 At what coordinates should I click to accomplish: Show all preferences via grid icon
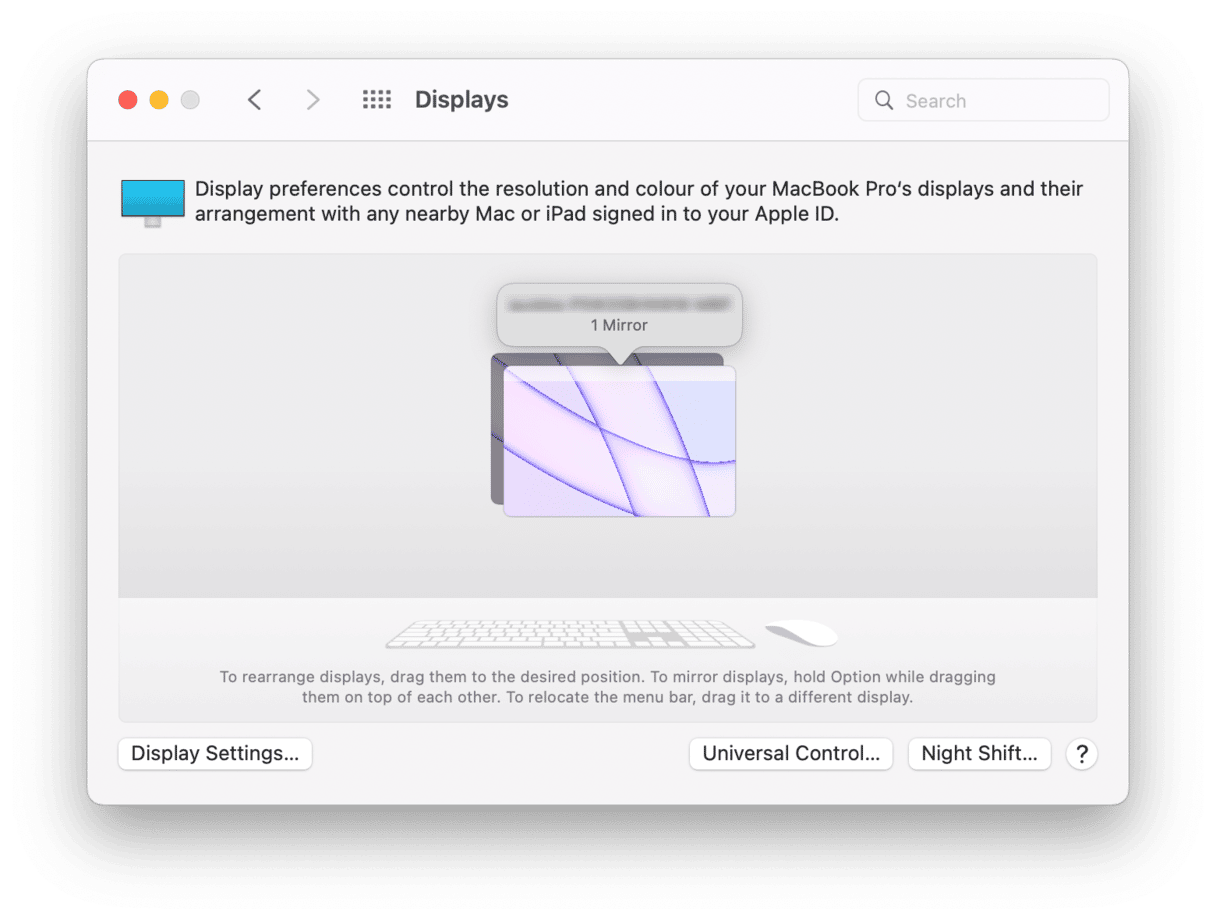[x=376, y=100]
